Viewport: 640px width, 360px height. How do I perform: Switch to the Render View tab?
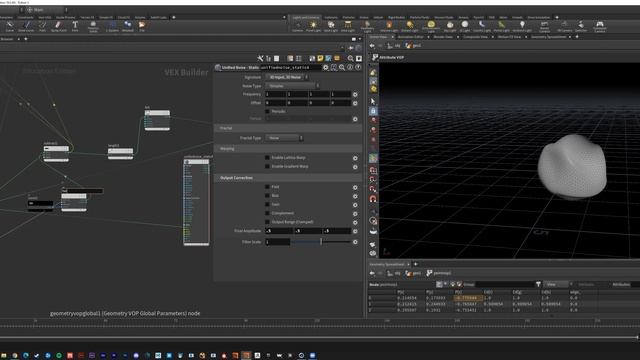[443, 37]
